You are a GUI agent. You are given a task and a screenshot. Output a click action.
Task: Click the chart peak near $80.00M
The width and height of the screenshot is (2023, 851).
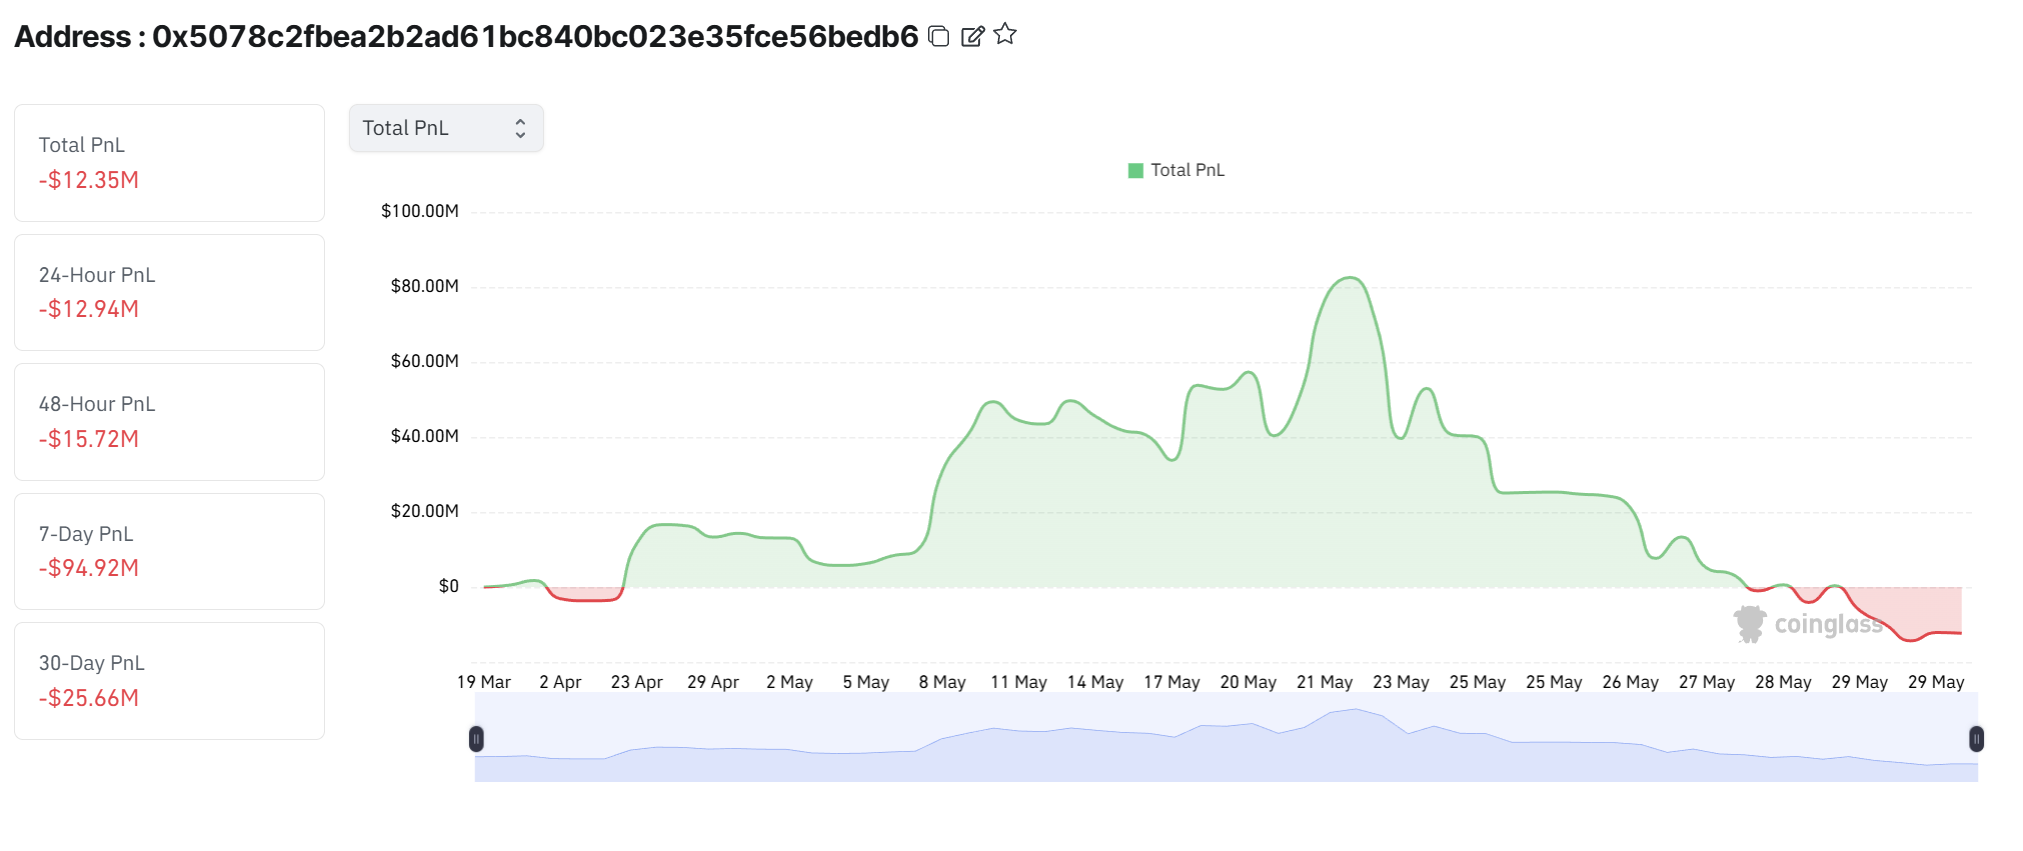[x=1350, y=278]
